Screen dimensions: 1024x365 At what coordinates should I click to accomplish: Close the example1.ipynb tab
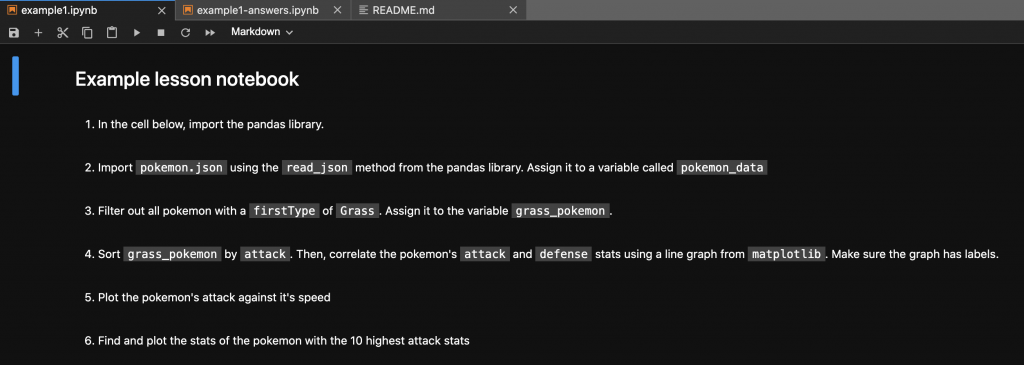pyautogui.click(x=162, y=10)
